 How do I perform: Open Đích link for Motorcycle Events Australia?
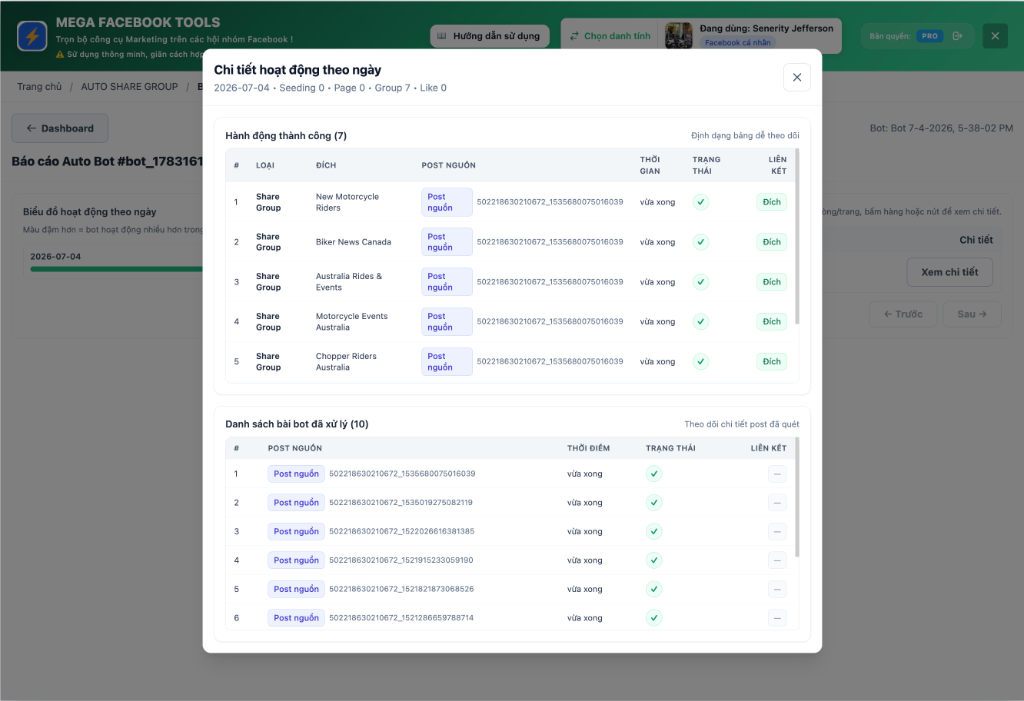771,321
